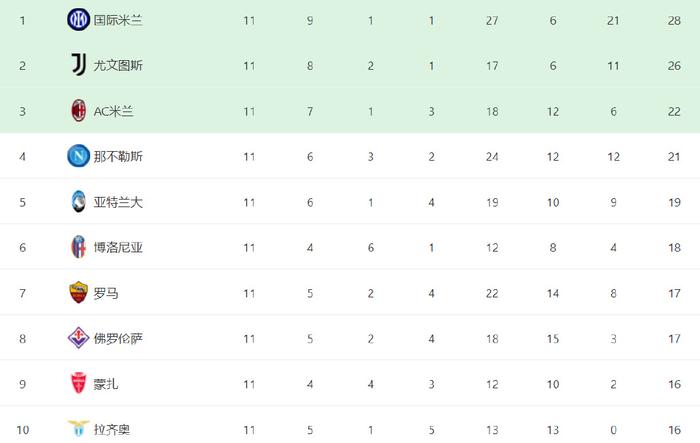700x443 pixels.
Task: Click 国际米兰's 28 points value
Action: [674, 21]
